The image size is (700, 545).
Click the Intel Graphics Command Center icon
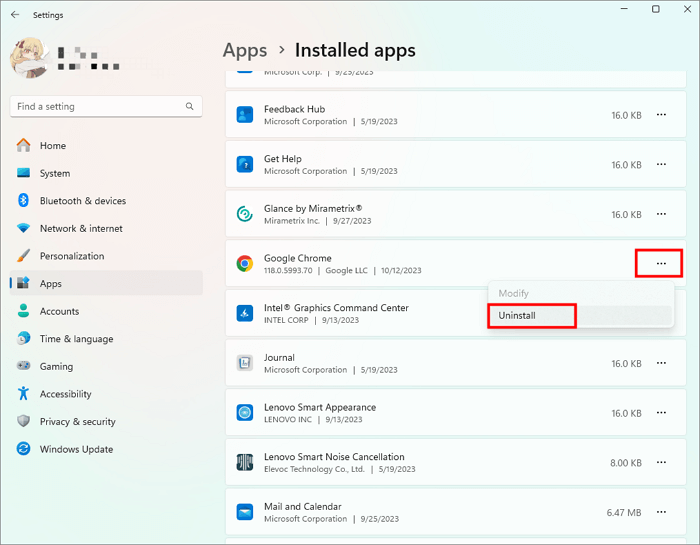click(244, 314)
